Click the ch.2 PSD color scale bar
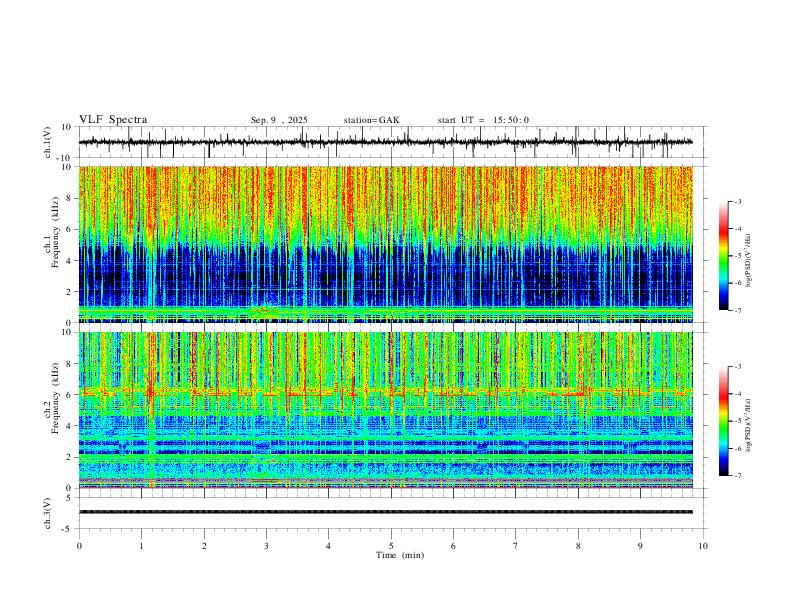792x612 pixels. (723, 421)
